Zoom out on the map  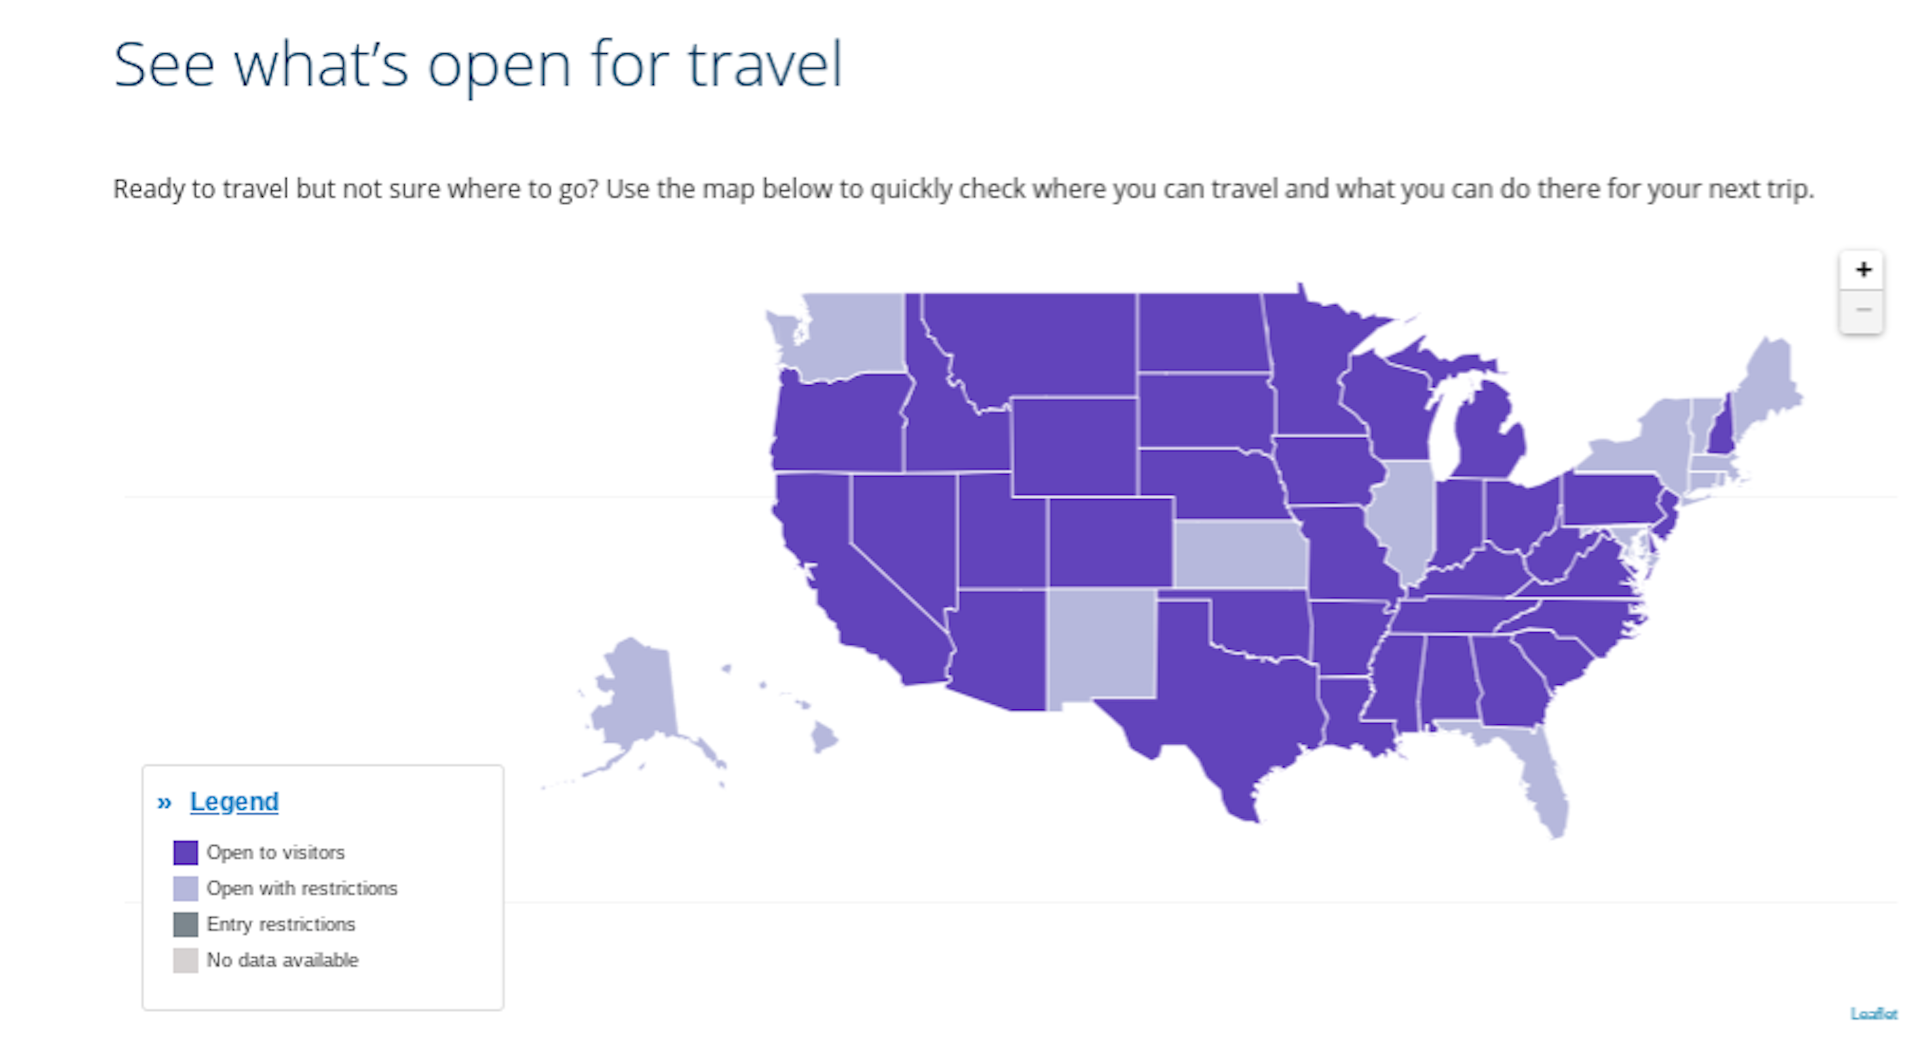[x=1862, y=308]
